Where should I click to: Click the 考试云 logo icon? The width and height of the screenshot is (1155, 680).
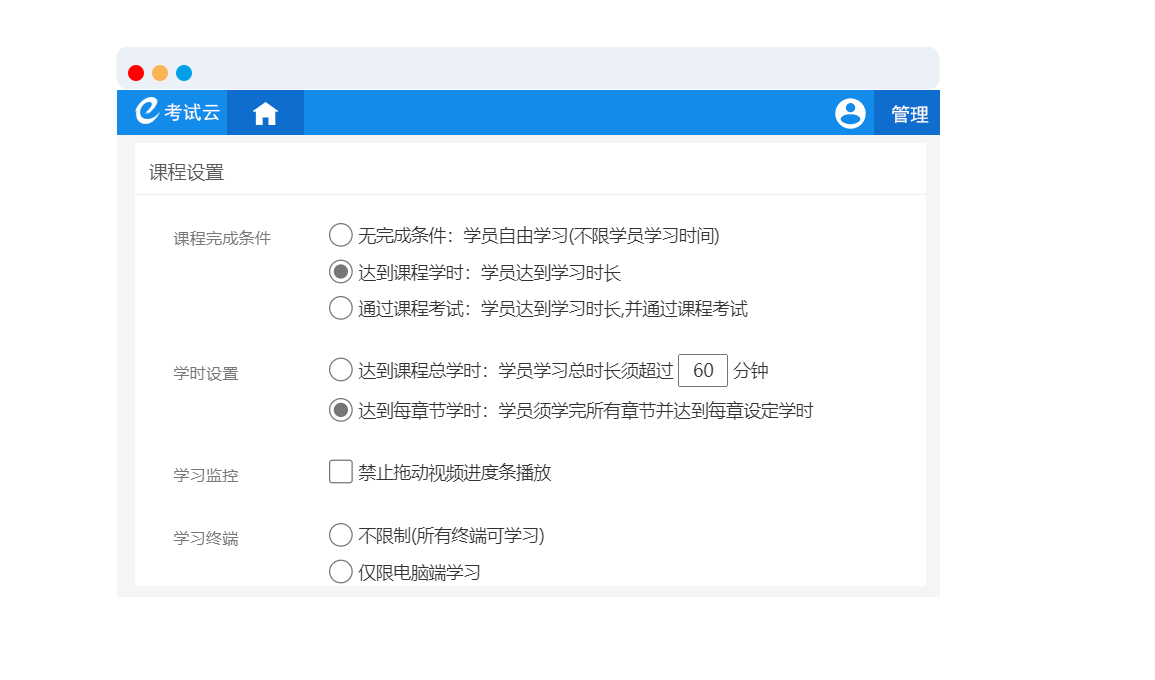point(148,111)
